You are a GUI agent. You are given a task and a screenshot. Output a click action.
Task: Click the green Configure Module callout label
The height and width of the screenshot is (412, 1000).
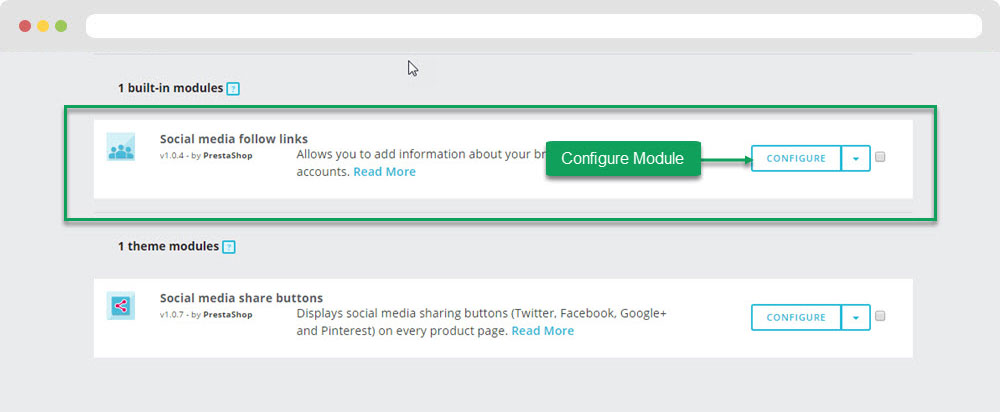[622, 159]
